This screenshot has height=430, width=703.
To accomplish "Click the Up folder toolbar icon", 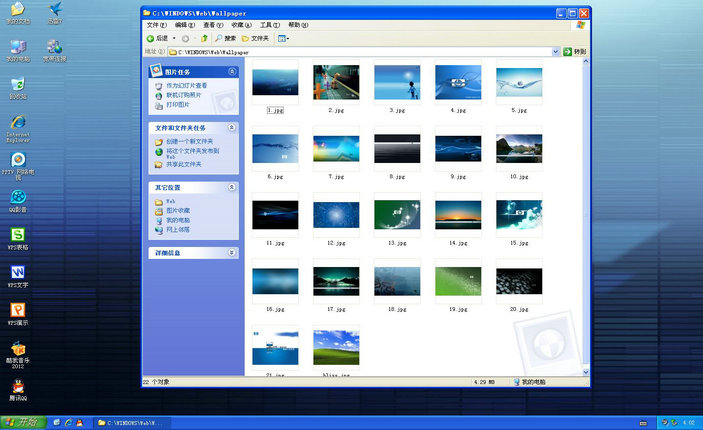I will [x=202, y=38].
